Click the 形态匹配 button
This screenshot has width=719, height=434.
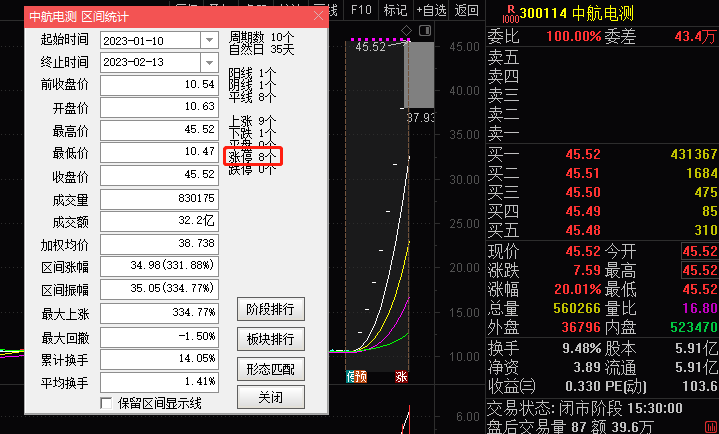click(x=271, y=369)
